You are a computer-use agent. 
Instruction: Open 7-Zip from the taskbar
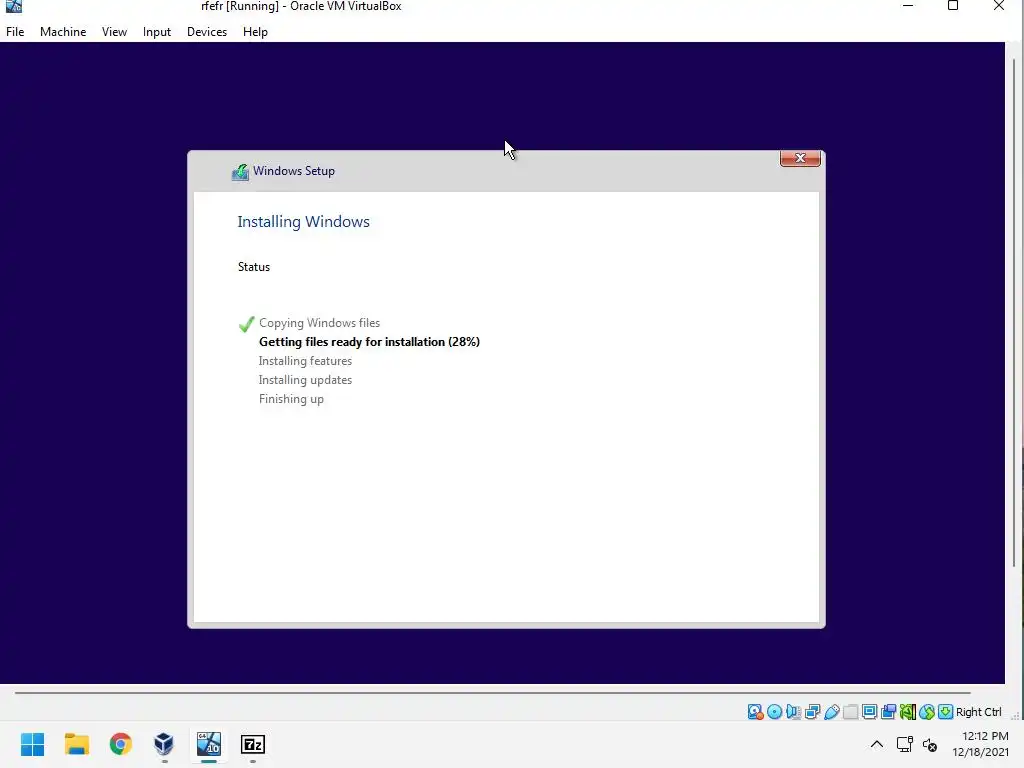[x=253, y=744]
